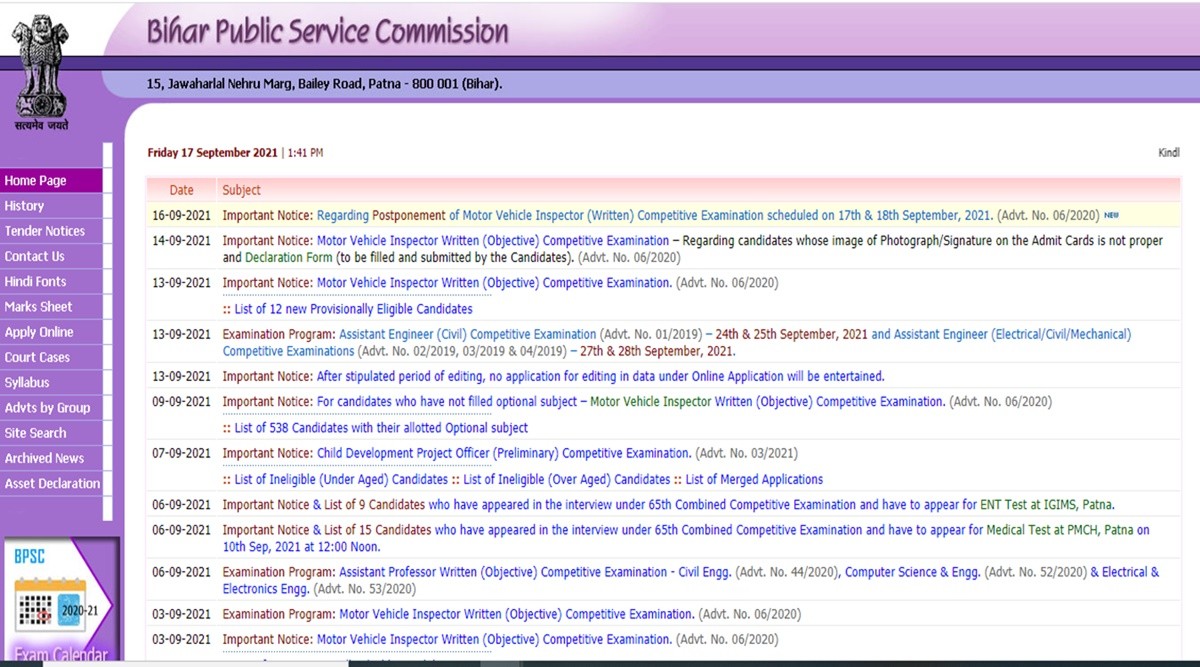The width and height of the screenshot is (1200, 667).
Task: Open the Marks Sheet menu item
Action: coord(39,307)
